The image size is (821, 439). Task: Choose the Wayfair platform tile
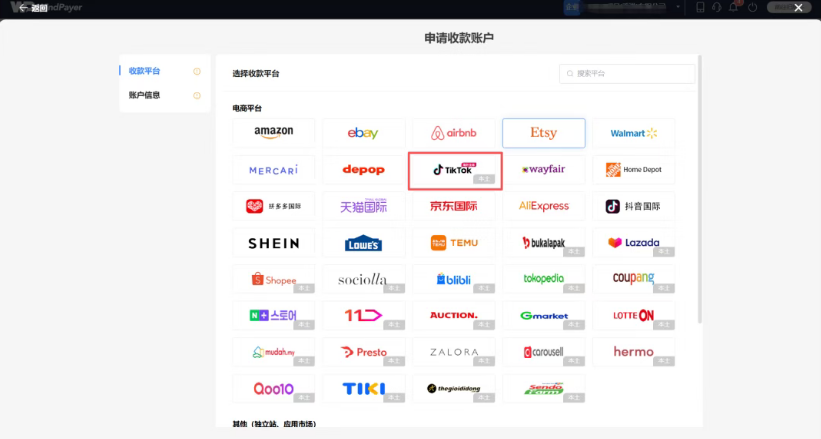coord(543,169)
